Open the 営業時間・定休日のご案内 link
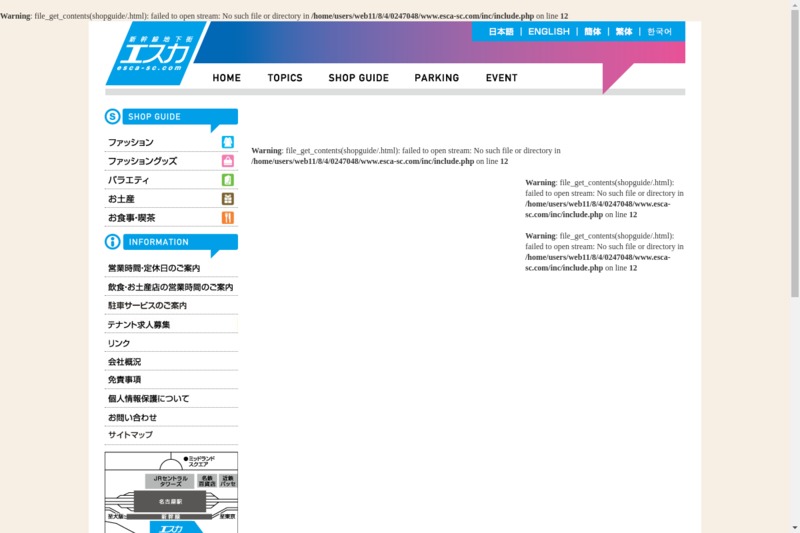The height and width of the screenshot is (533, 800). pos(154,268)
